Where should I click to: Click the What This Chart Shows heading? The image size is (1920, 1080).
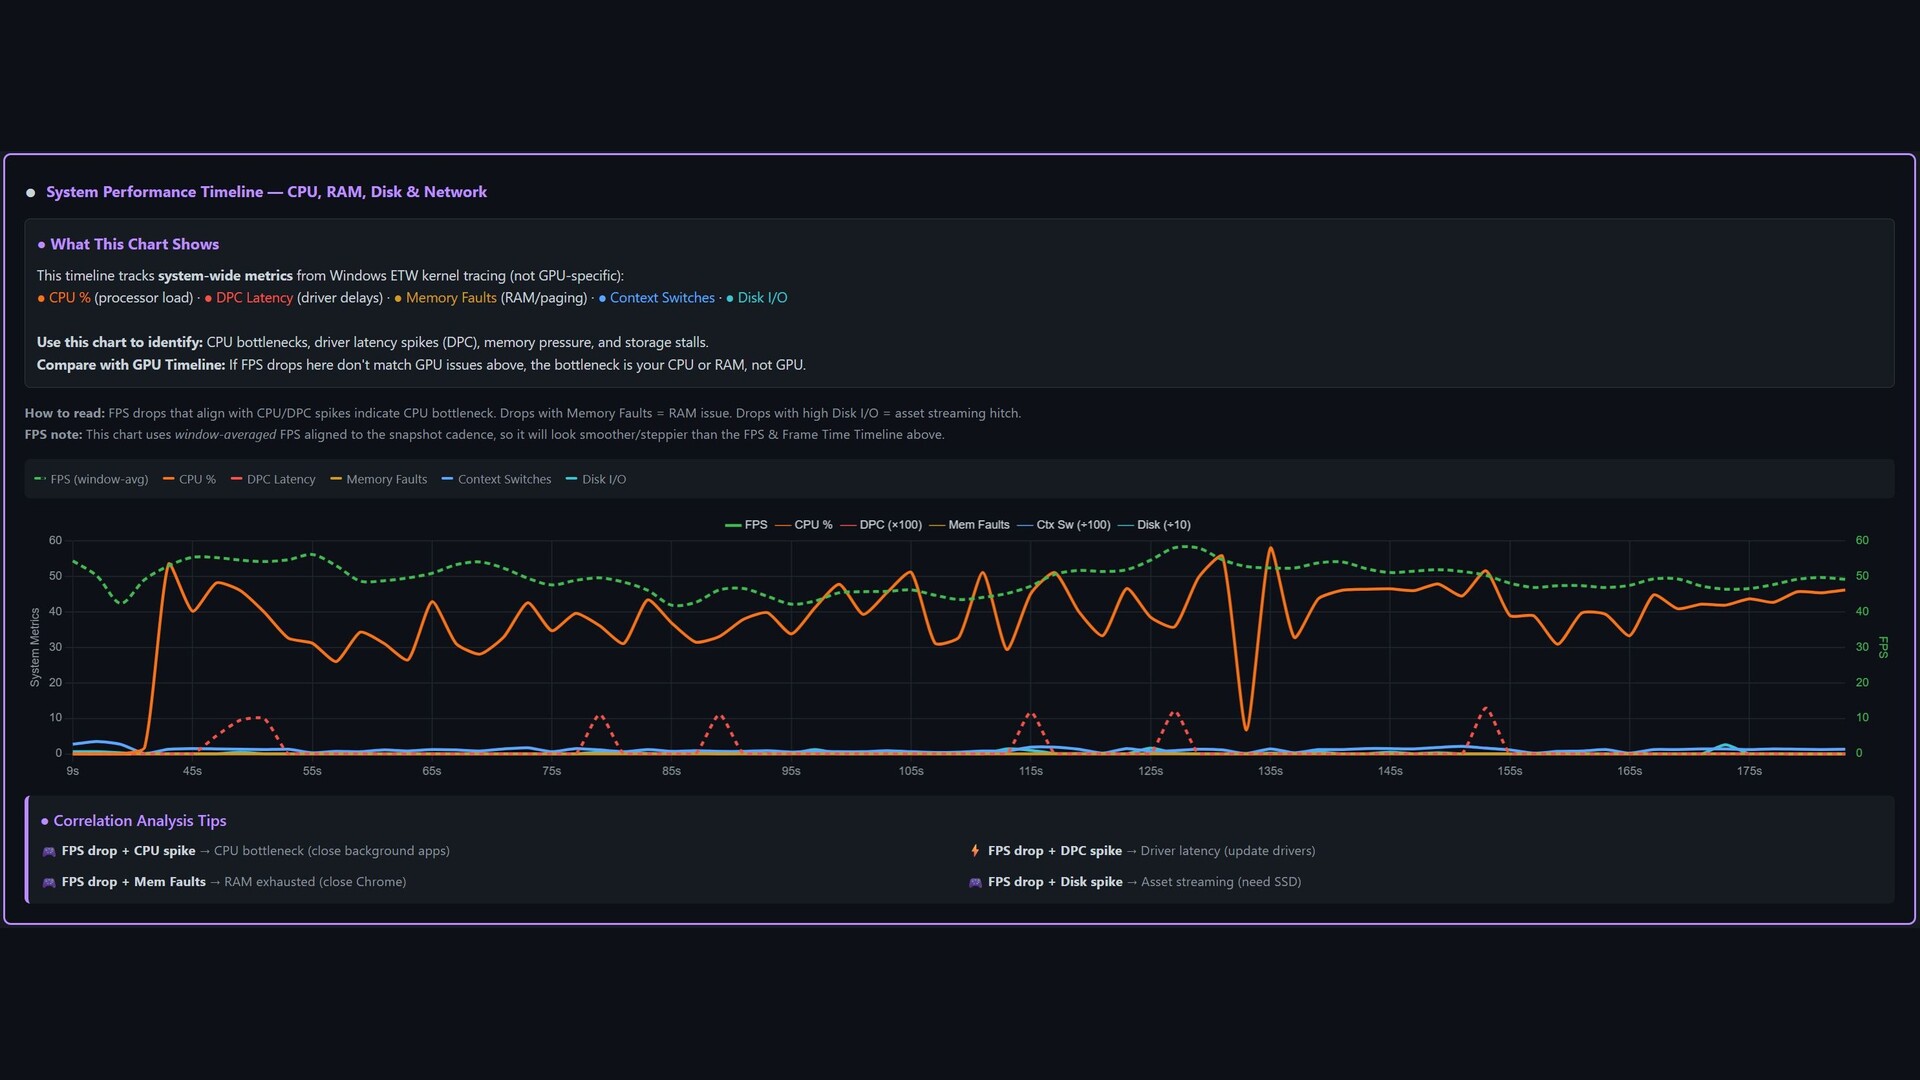(135, 244)
